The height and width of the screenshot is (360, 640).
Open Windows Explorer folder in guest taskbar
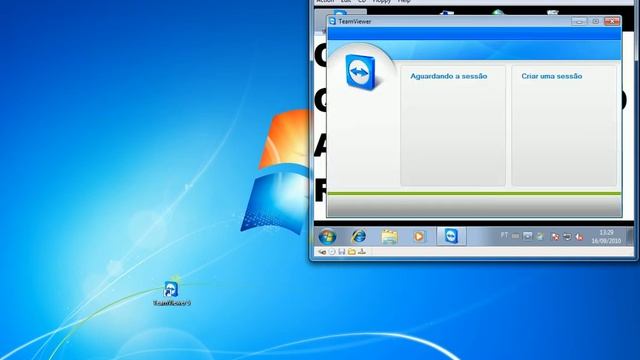tap(389, 236)
